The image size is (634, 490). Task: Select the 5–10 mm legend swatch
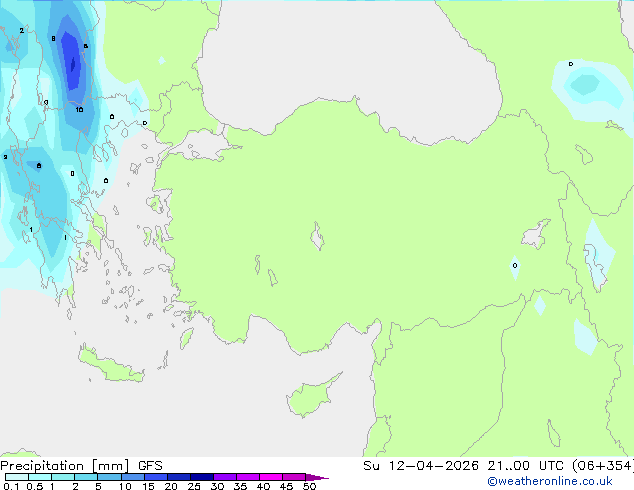coord(109,477)
